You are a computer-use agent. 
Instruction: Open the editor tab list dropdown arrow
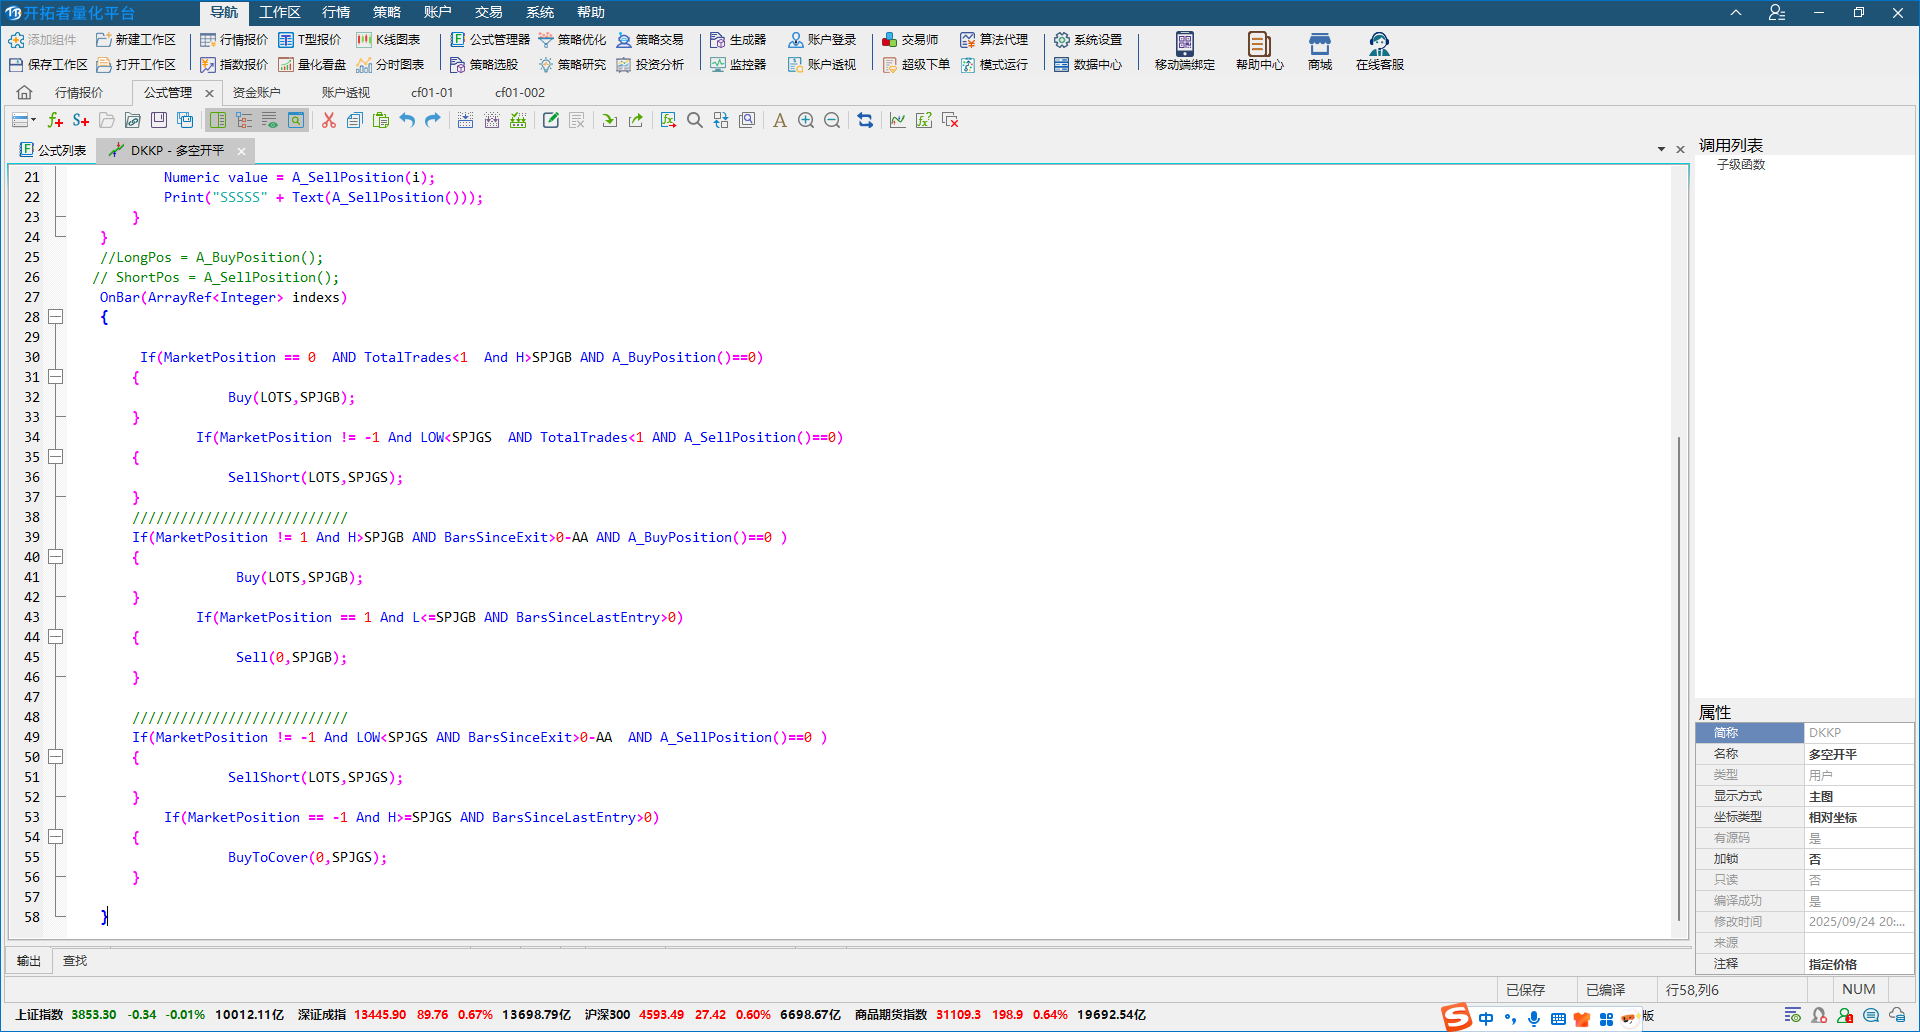(1661, 149)
